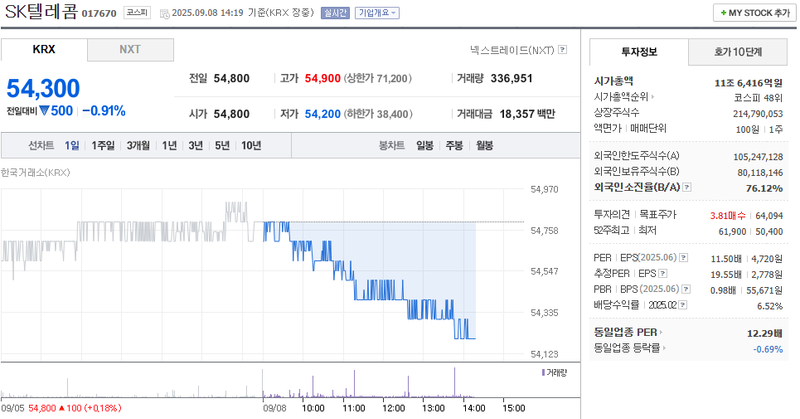Select the 3년 line chart period
The width and height of the screenshot is (800, 419).
(x=196, y=145)
